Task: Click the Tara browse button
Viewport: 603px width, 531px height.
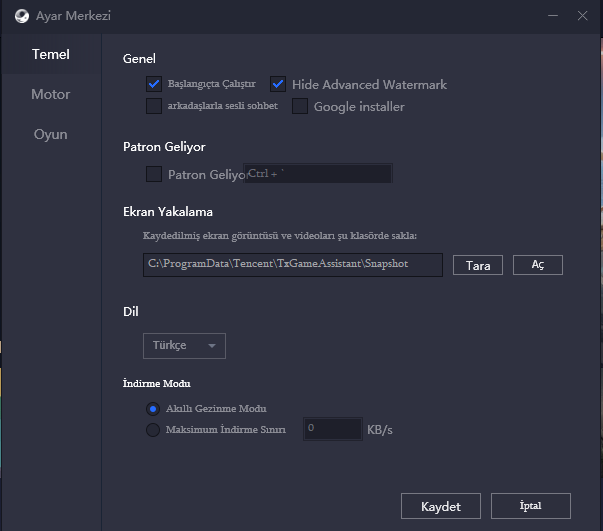Action: (477, 265)
